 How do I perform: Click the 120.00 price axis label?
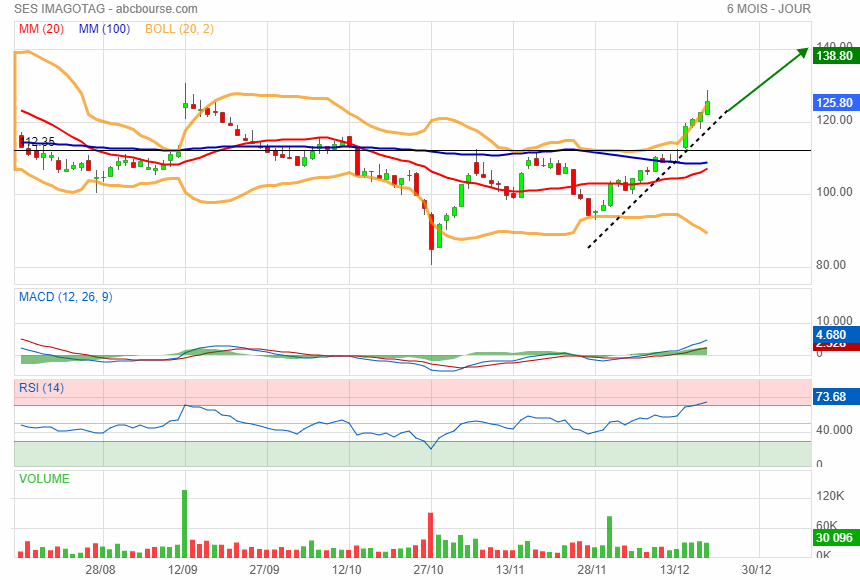tap(834, 120)
